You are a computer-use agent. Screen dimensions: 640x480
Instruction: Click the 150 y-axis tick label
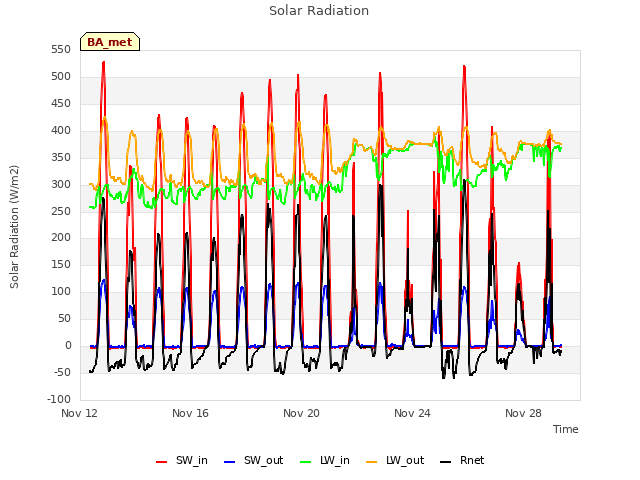tap(61, 264)
